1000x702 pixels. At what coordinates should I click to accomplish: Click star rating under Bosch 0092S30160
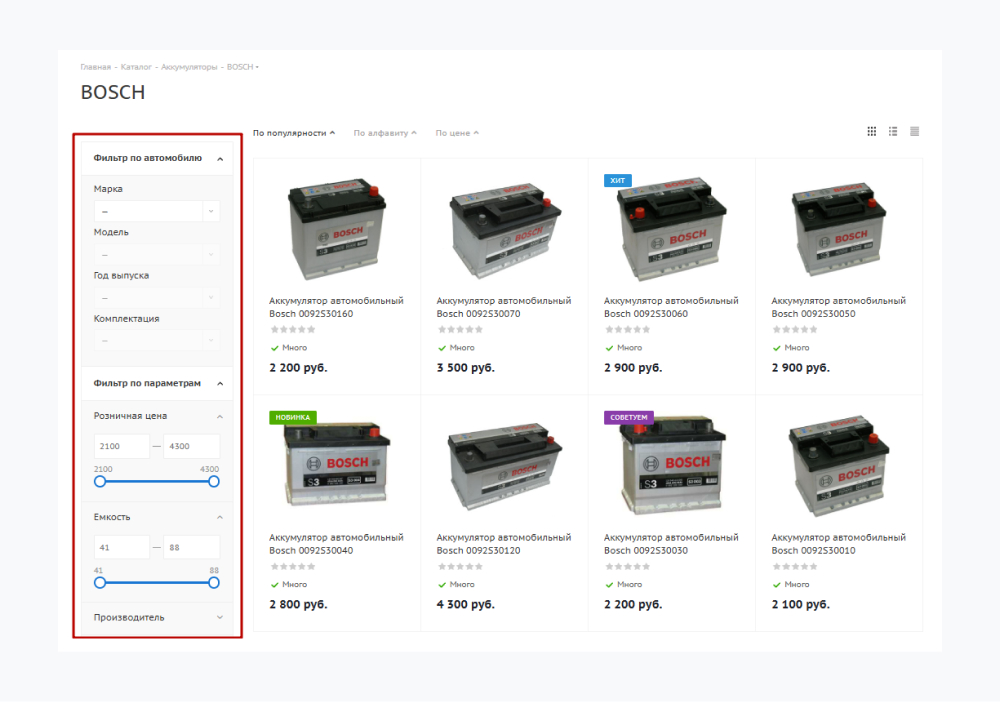[292, 329]
